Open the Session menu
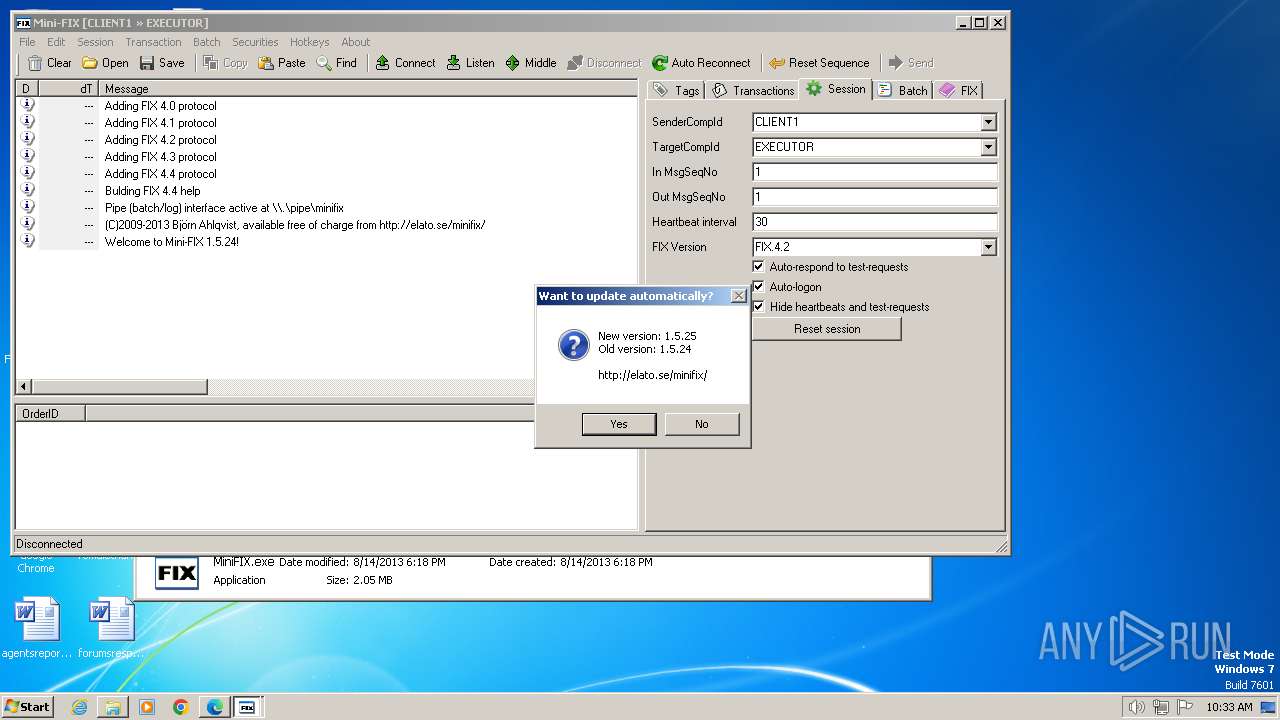 [x=95, y=42]
